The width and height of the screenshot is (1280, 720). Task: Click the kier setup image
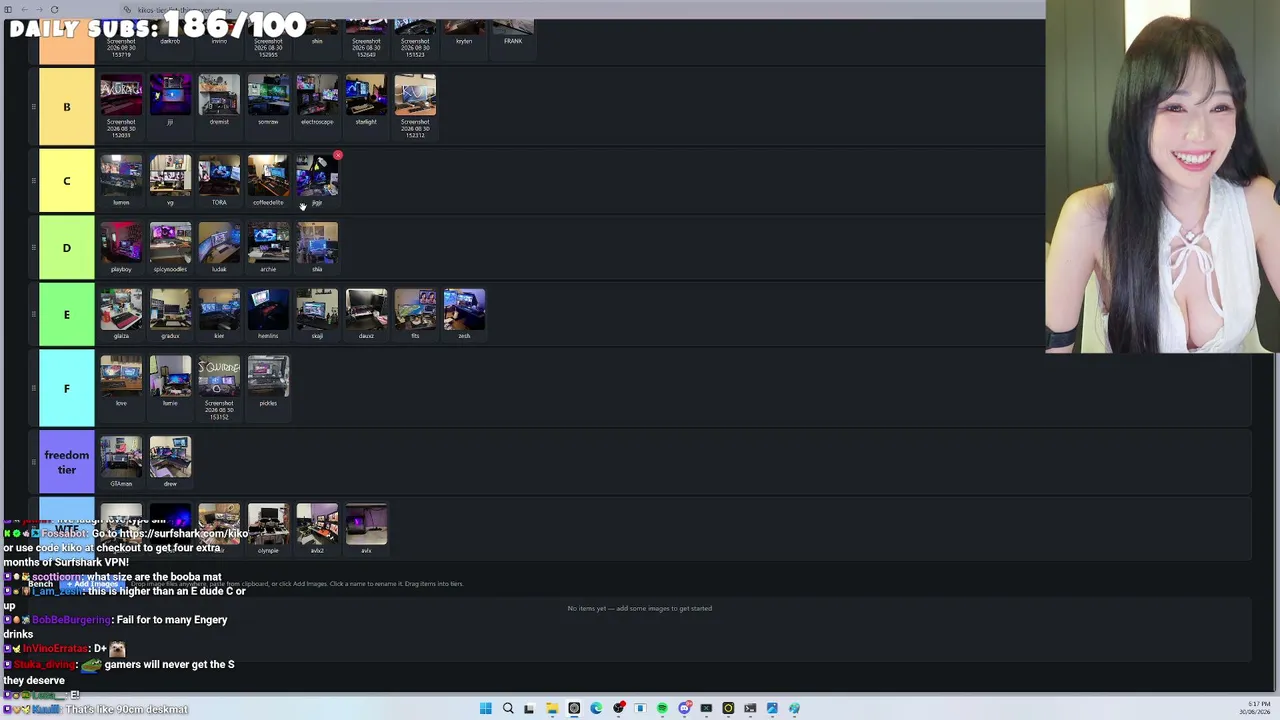219,309
